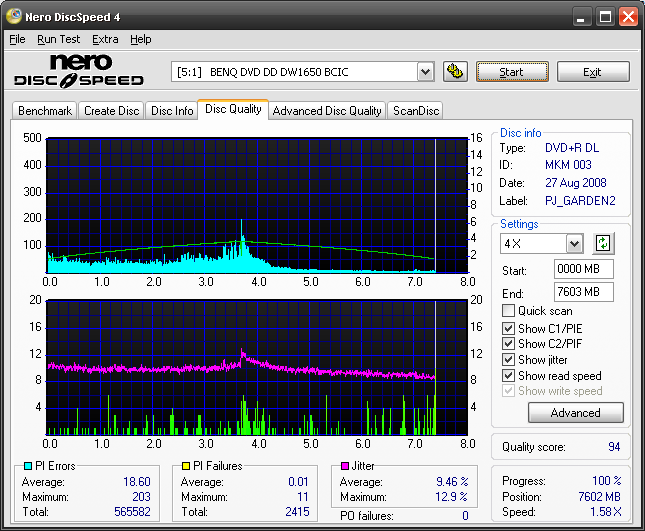Click the nero DiscSpeed logo

click(79, 71)
